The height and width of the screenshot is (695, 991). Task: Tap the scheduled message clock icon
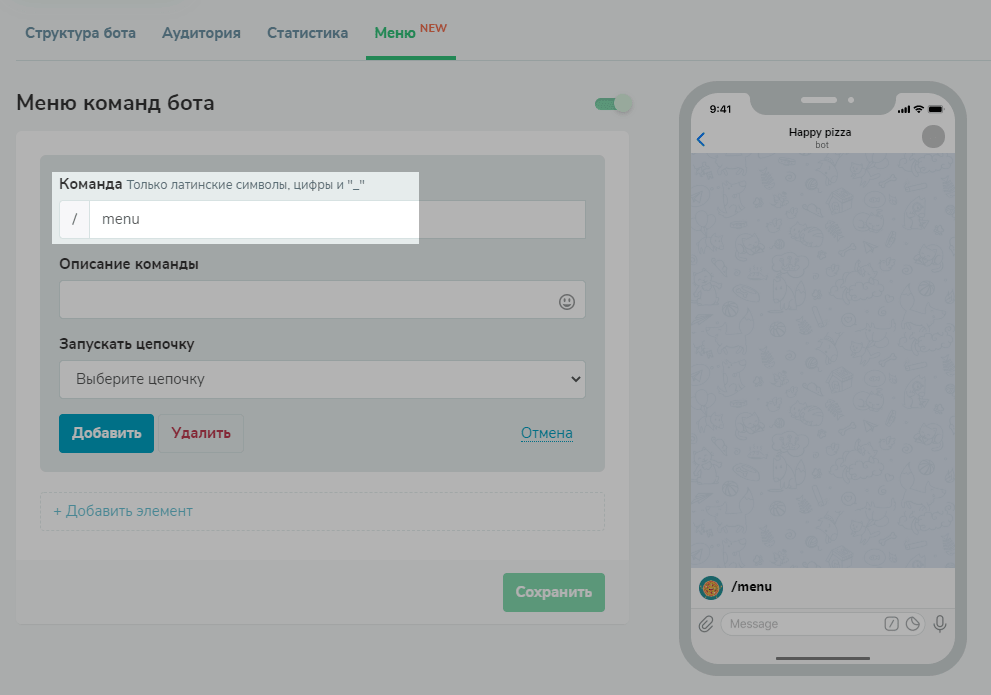coord(913,624)
